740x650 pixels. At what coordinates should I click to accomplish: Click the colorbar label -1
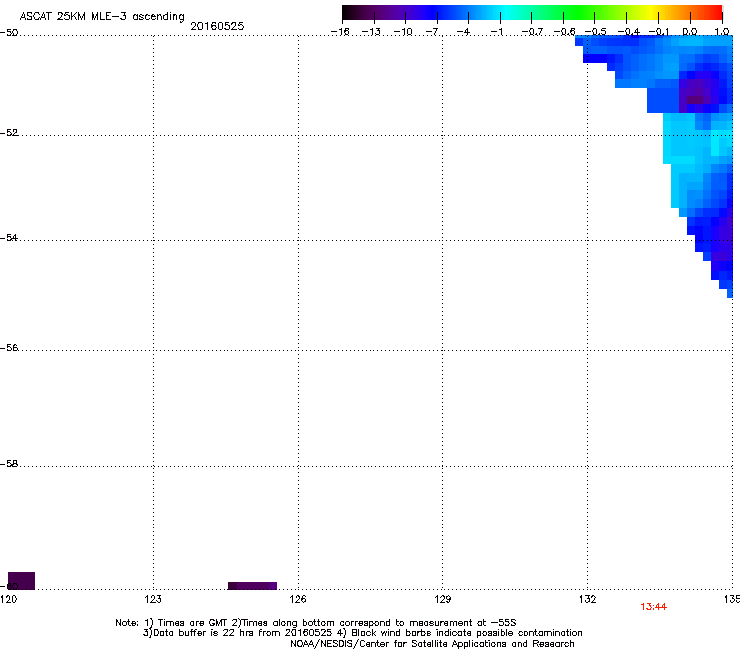pos(496,32)
